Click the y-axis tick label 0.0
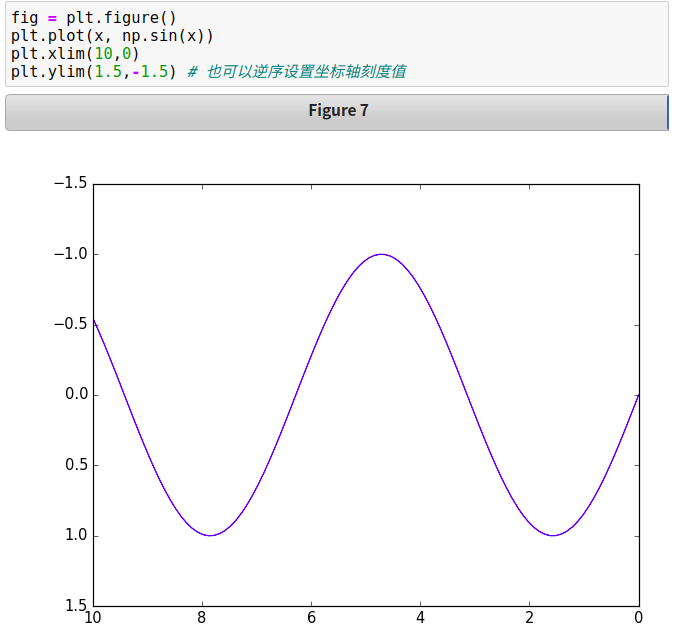This screenshot has width=674, height=636. (x=77, y=394)
